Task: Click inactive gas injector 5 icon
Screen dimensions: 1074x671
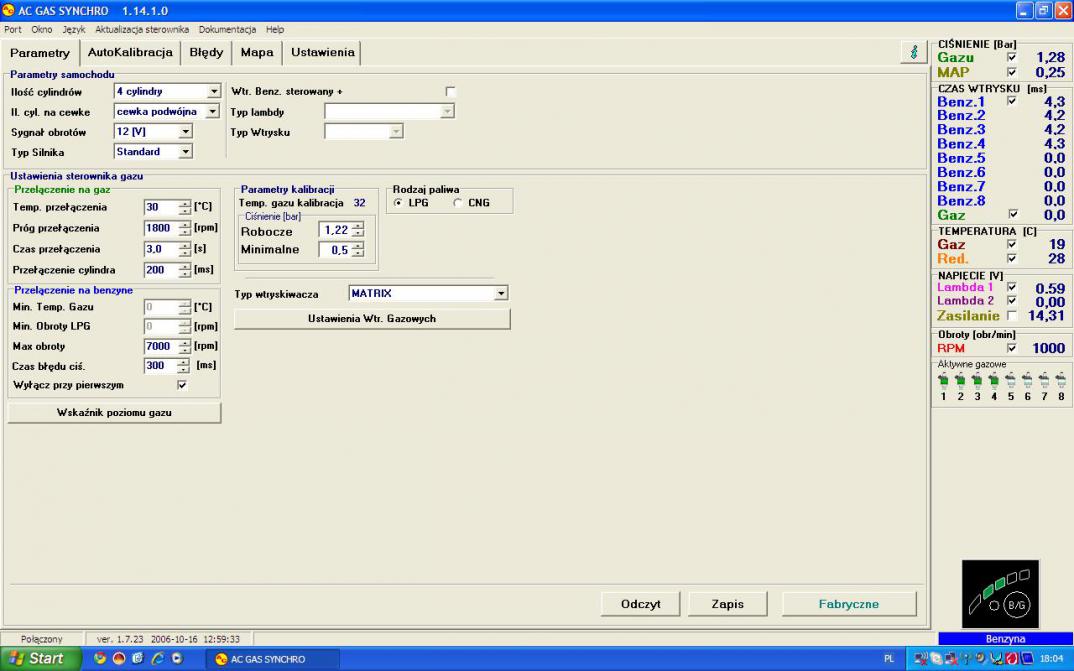Action: (x=1010, y=381)
